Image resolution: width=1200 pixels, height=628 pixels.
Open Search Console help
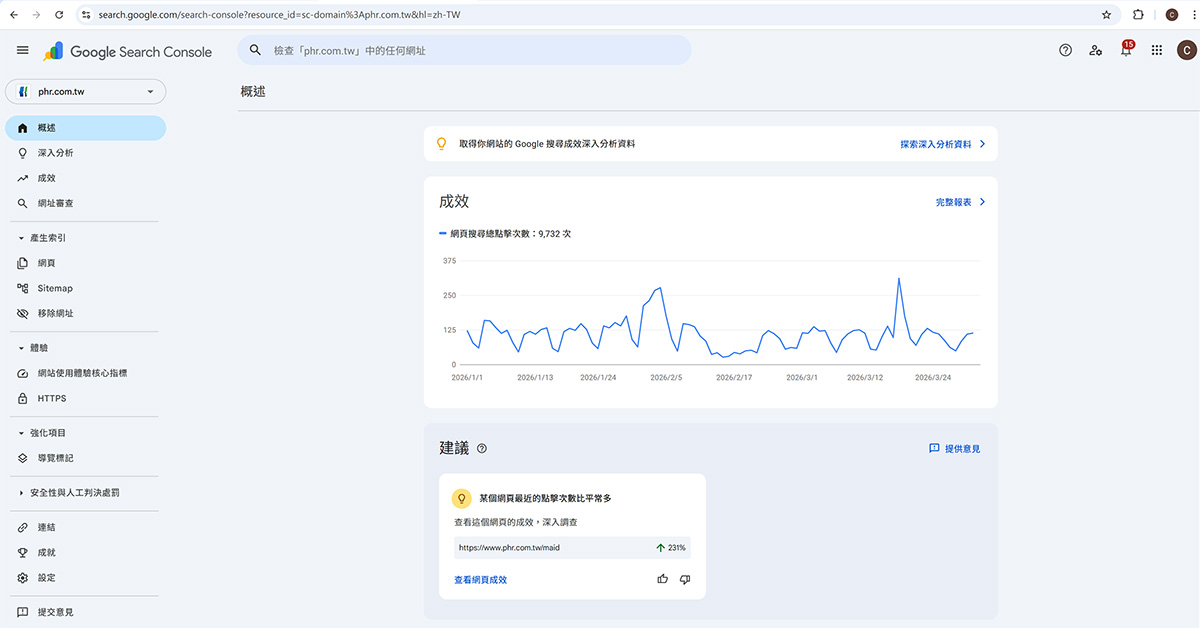click(x=1065, y=50)
